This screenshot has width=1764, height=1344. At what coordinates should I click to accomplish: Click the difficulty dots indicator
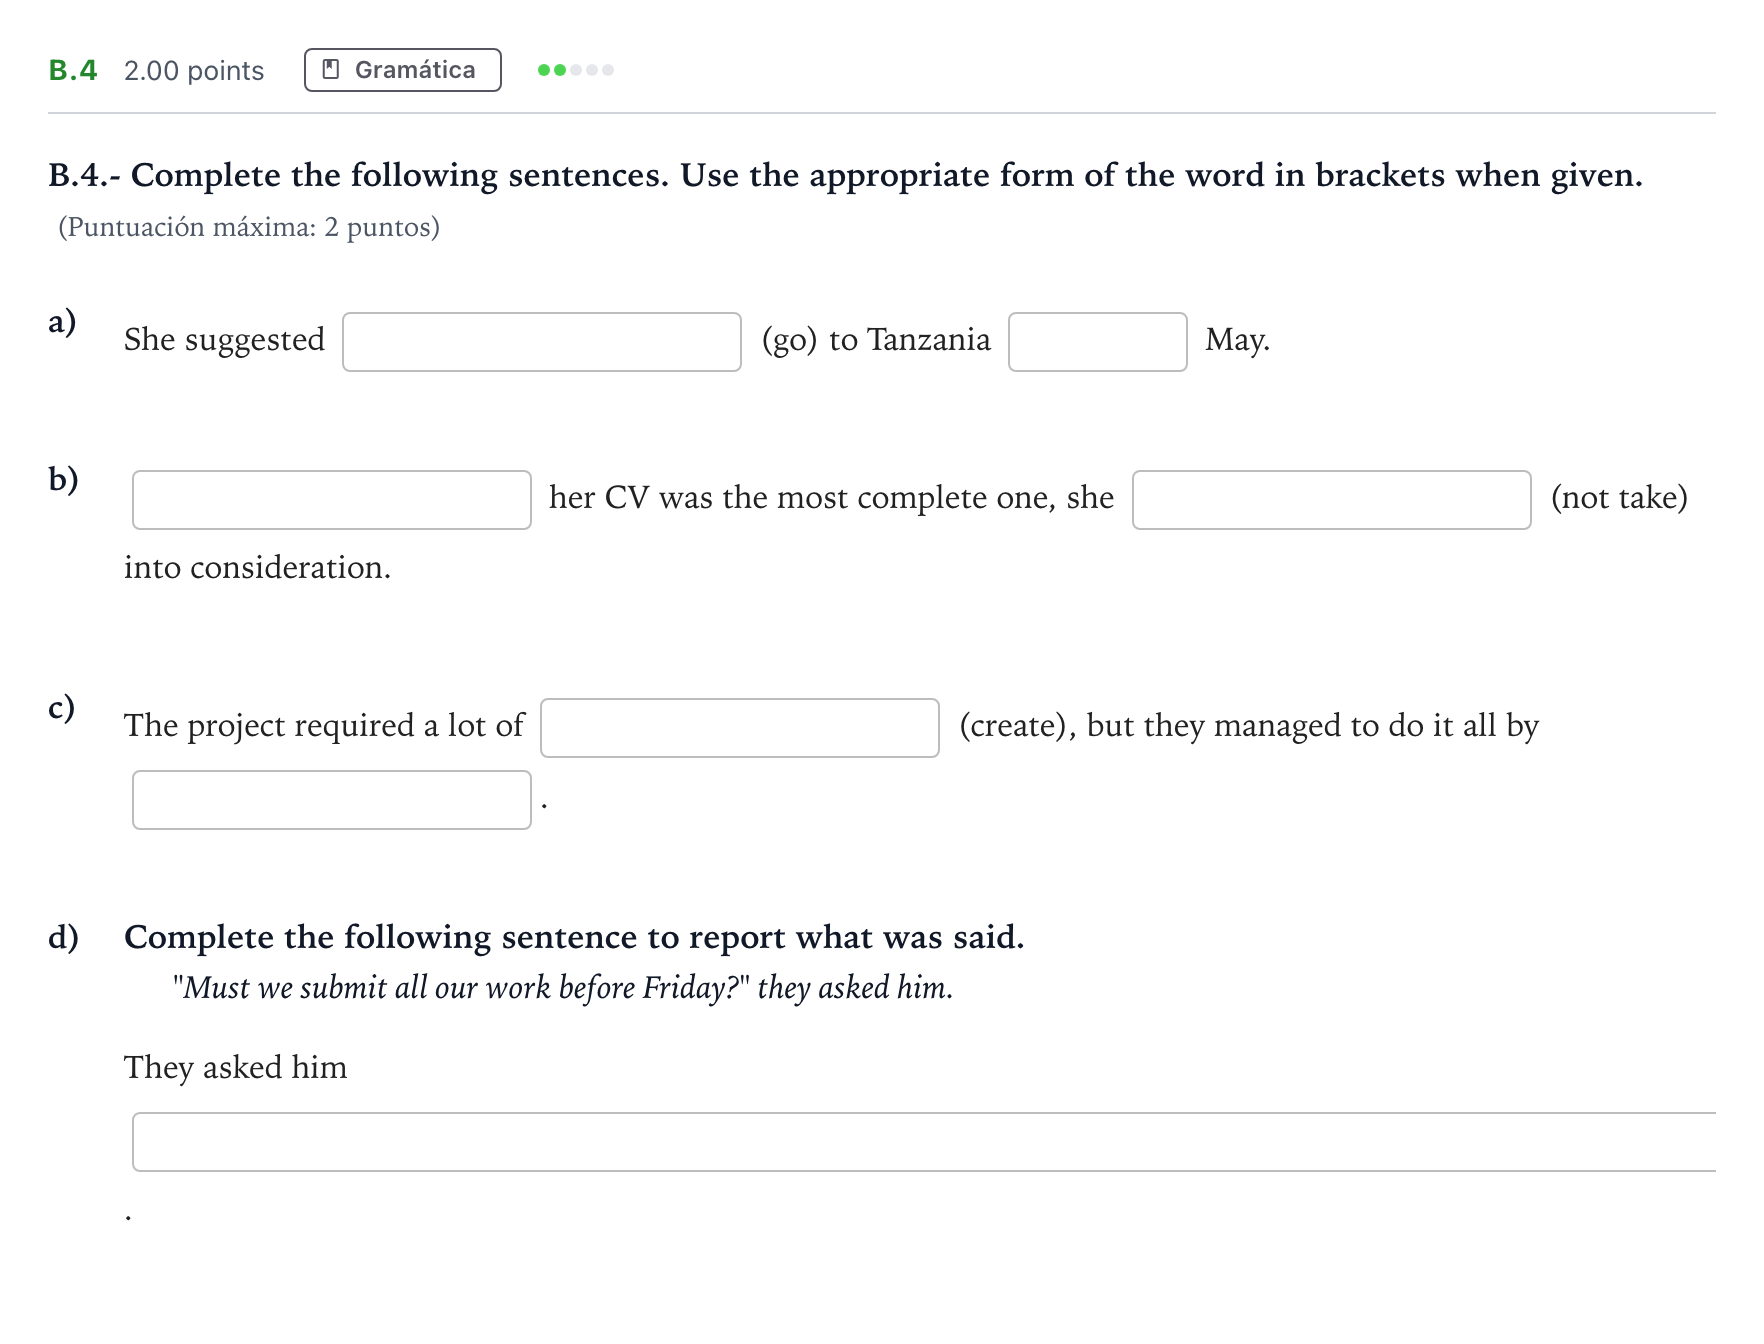click(x=576, y=70)
